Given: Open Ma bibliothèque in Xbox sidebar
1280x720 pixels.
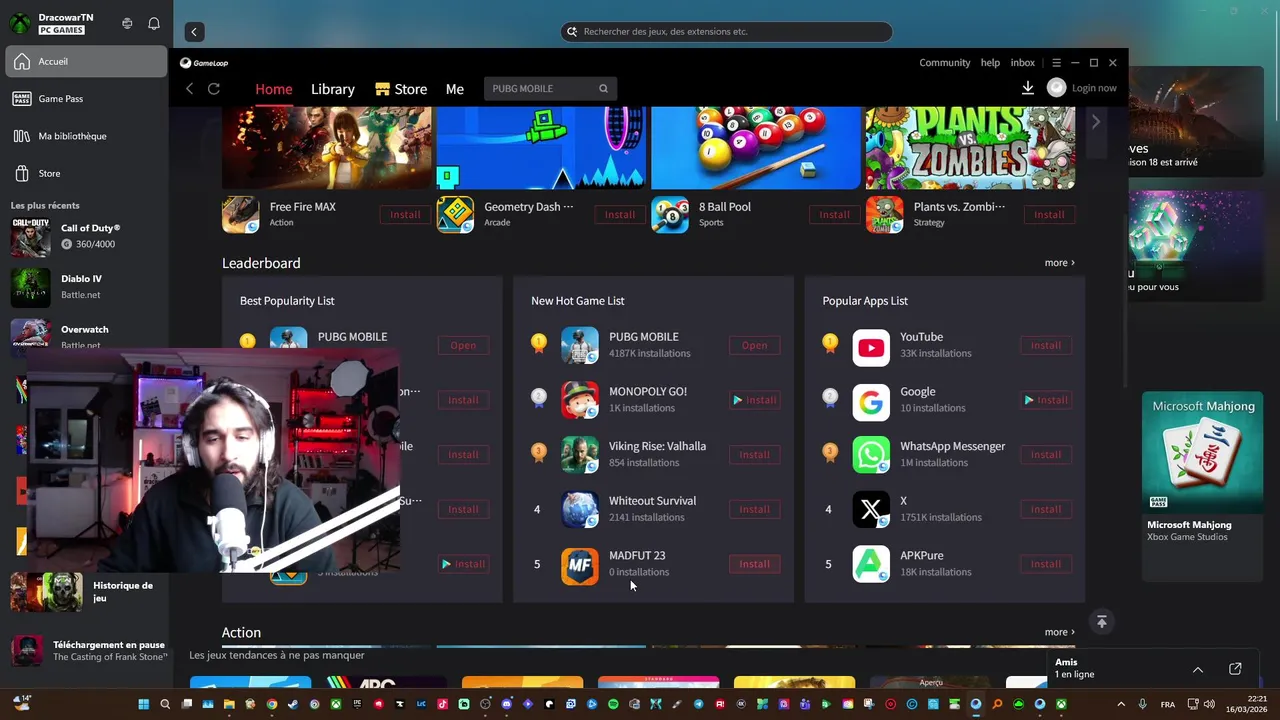Looking at the screenshot, I should pos(86,136).
